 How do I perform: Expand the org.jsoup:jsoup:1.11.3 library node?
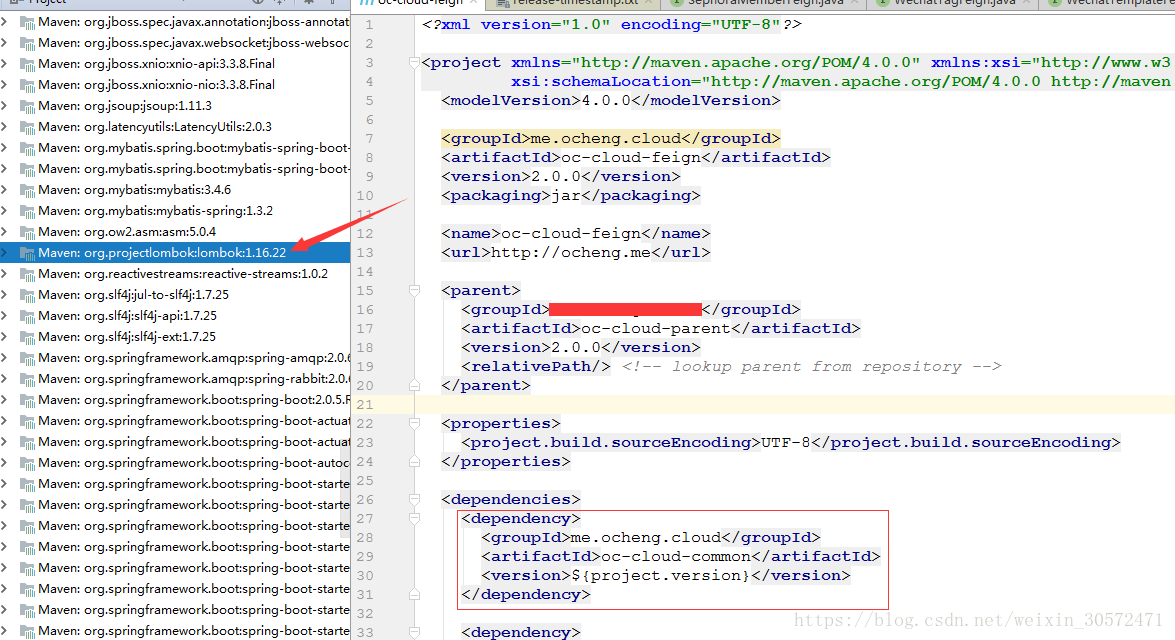tap(4, 106)
